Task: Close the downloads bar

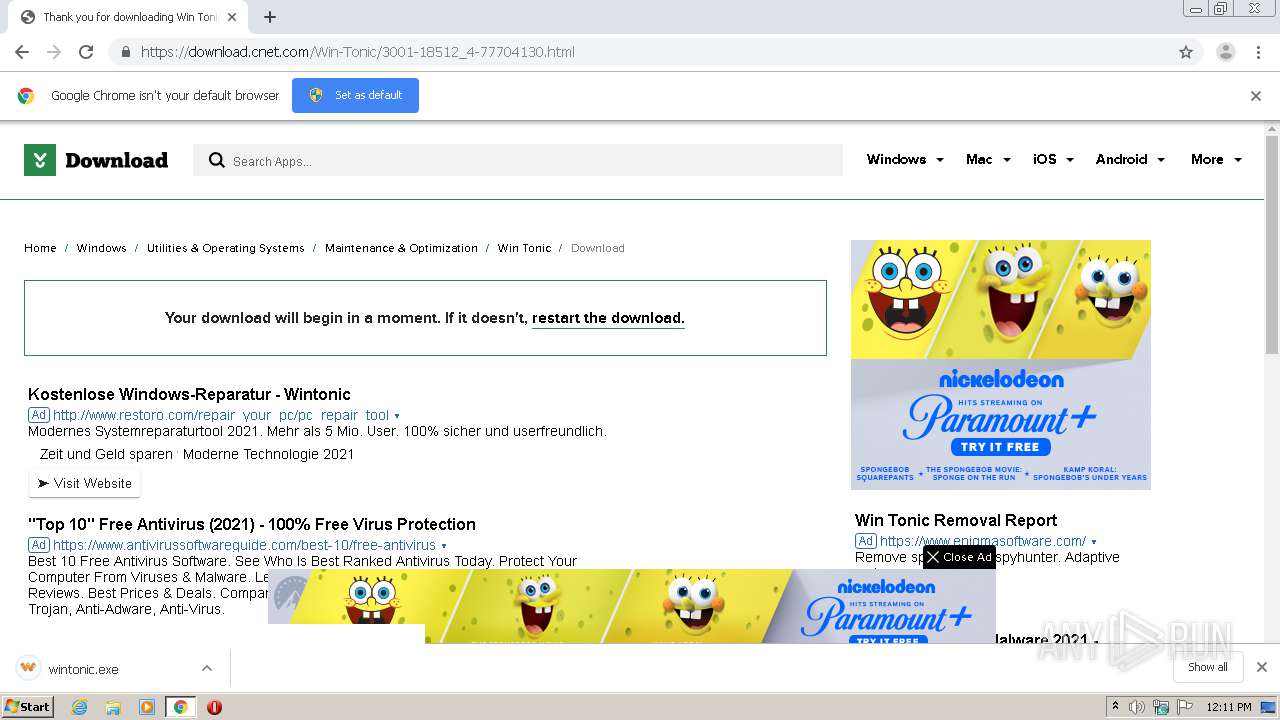Action: [1262, 667]
